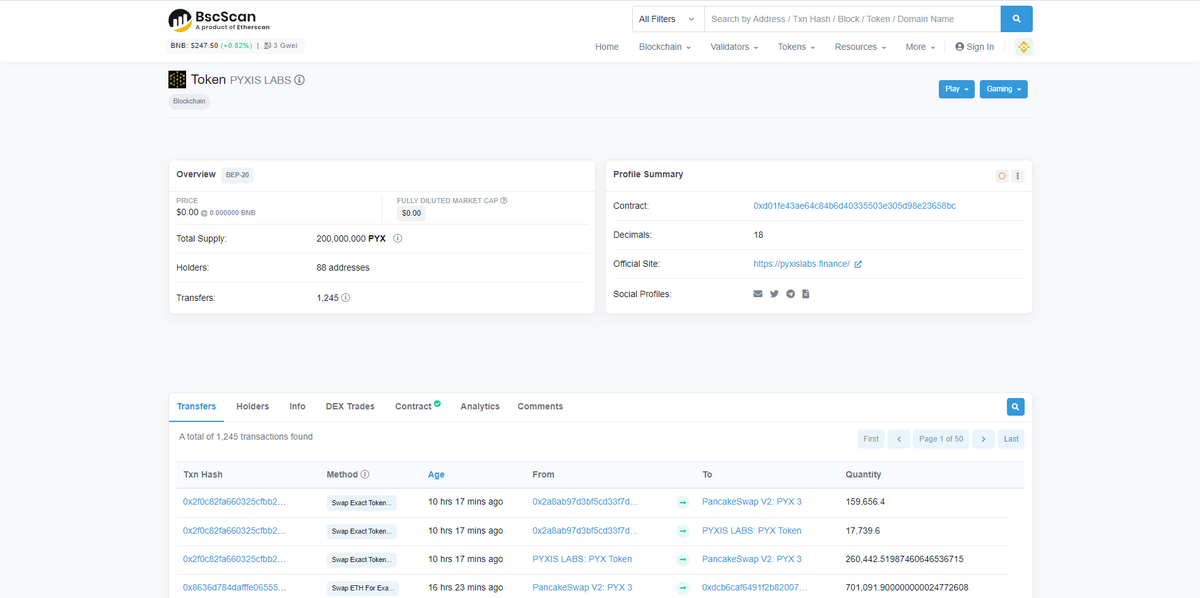The image size is (1200, 598).
Task: Click the Last page button
Action: (x=1012, y=439)
